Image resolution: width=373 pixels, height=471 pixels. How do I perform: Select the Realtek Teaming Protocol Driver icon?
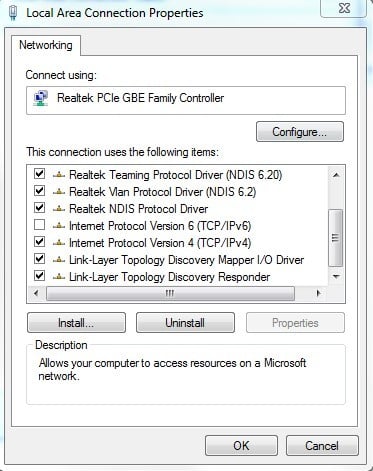pos(59,175)
